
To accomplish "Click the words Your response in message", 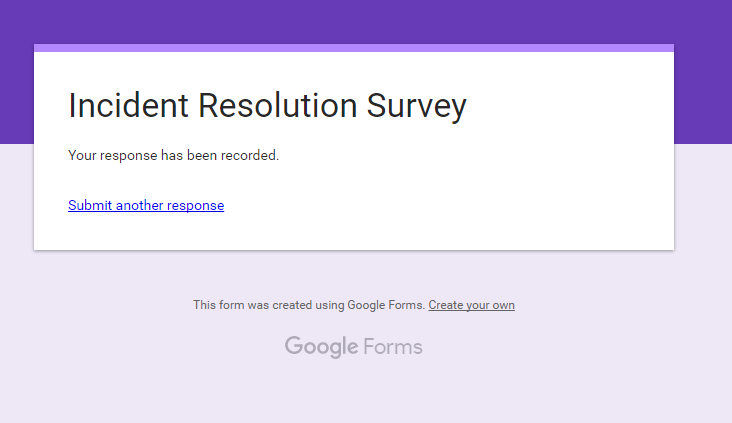I will [113, 155].
